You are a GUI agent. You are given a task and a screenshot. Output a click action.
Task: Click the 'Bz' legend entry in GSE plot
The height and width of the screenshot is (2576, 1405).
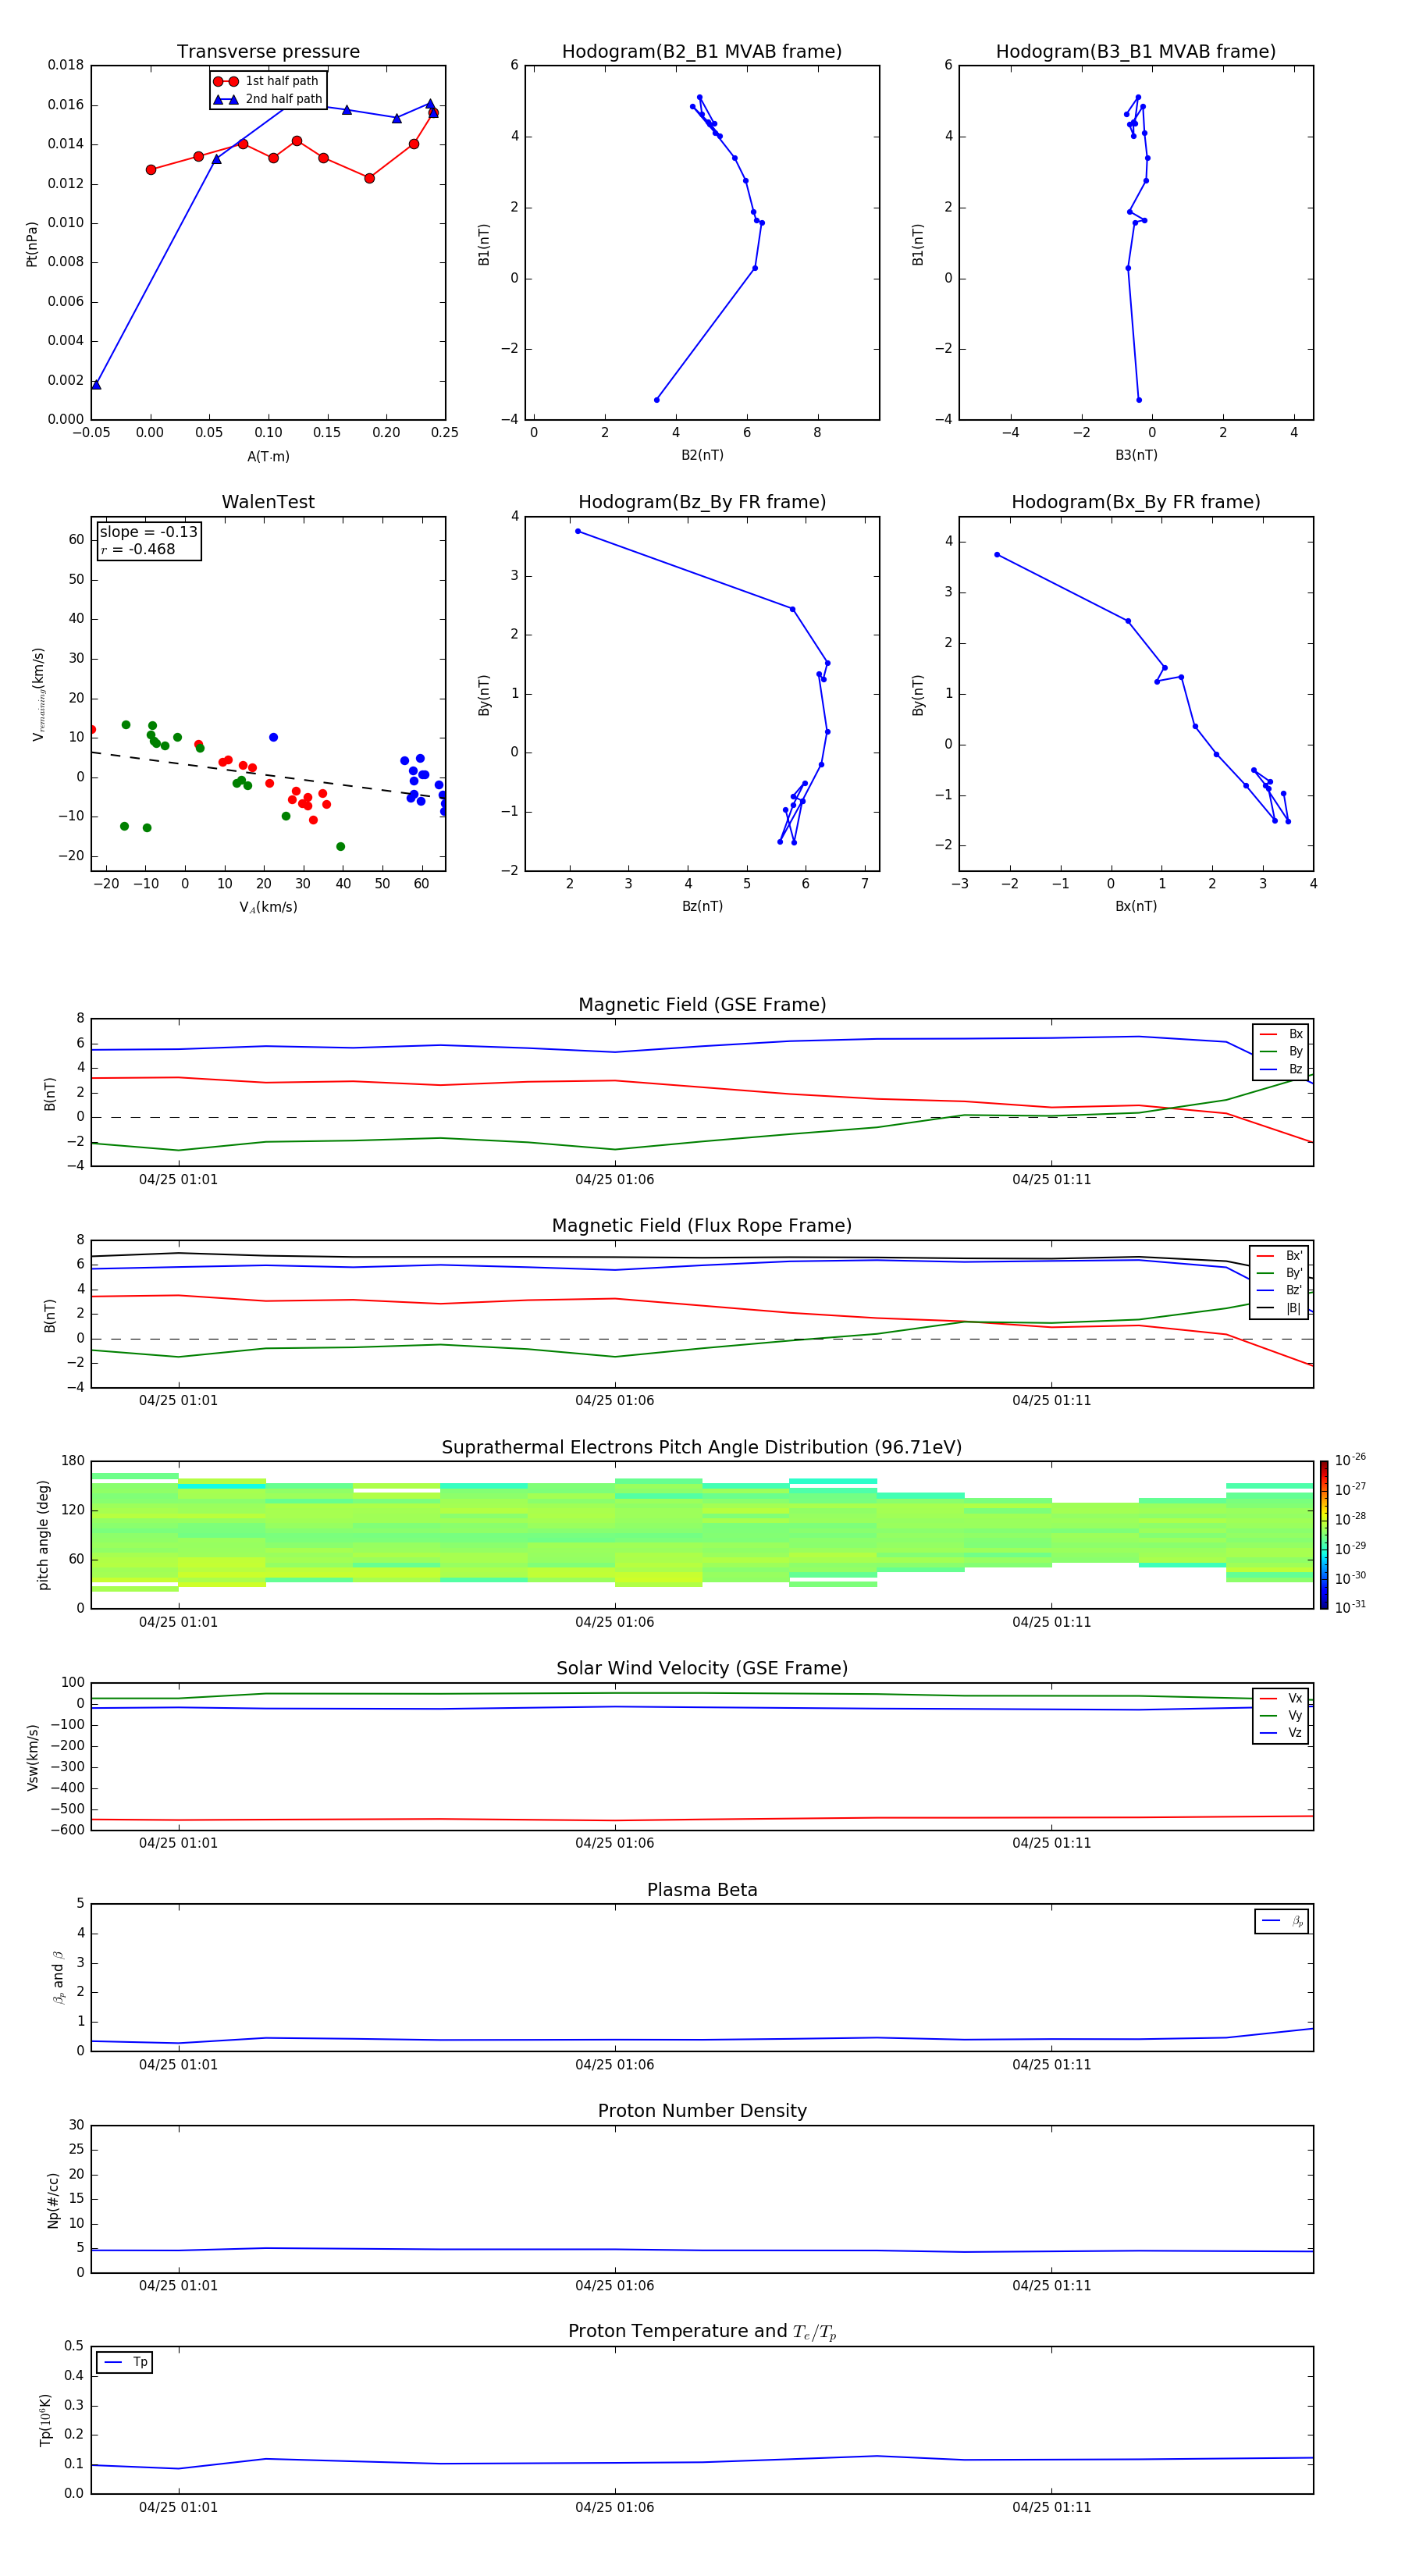(x=1281, y=1069)
